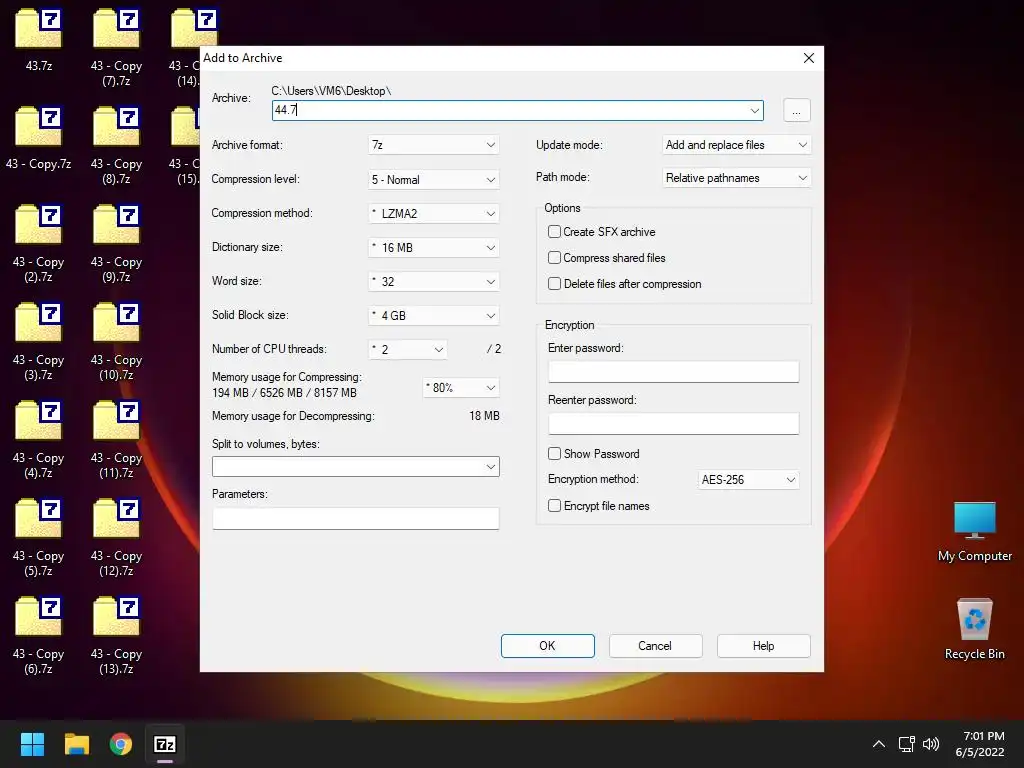Open the clock showing 7:01 PM

tap(980, 744)
